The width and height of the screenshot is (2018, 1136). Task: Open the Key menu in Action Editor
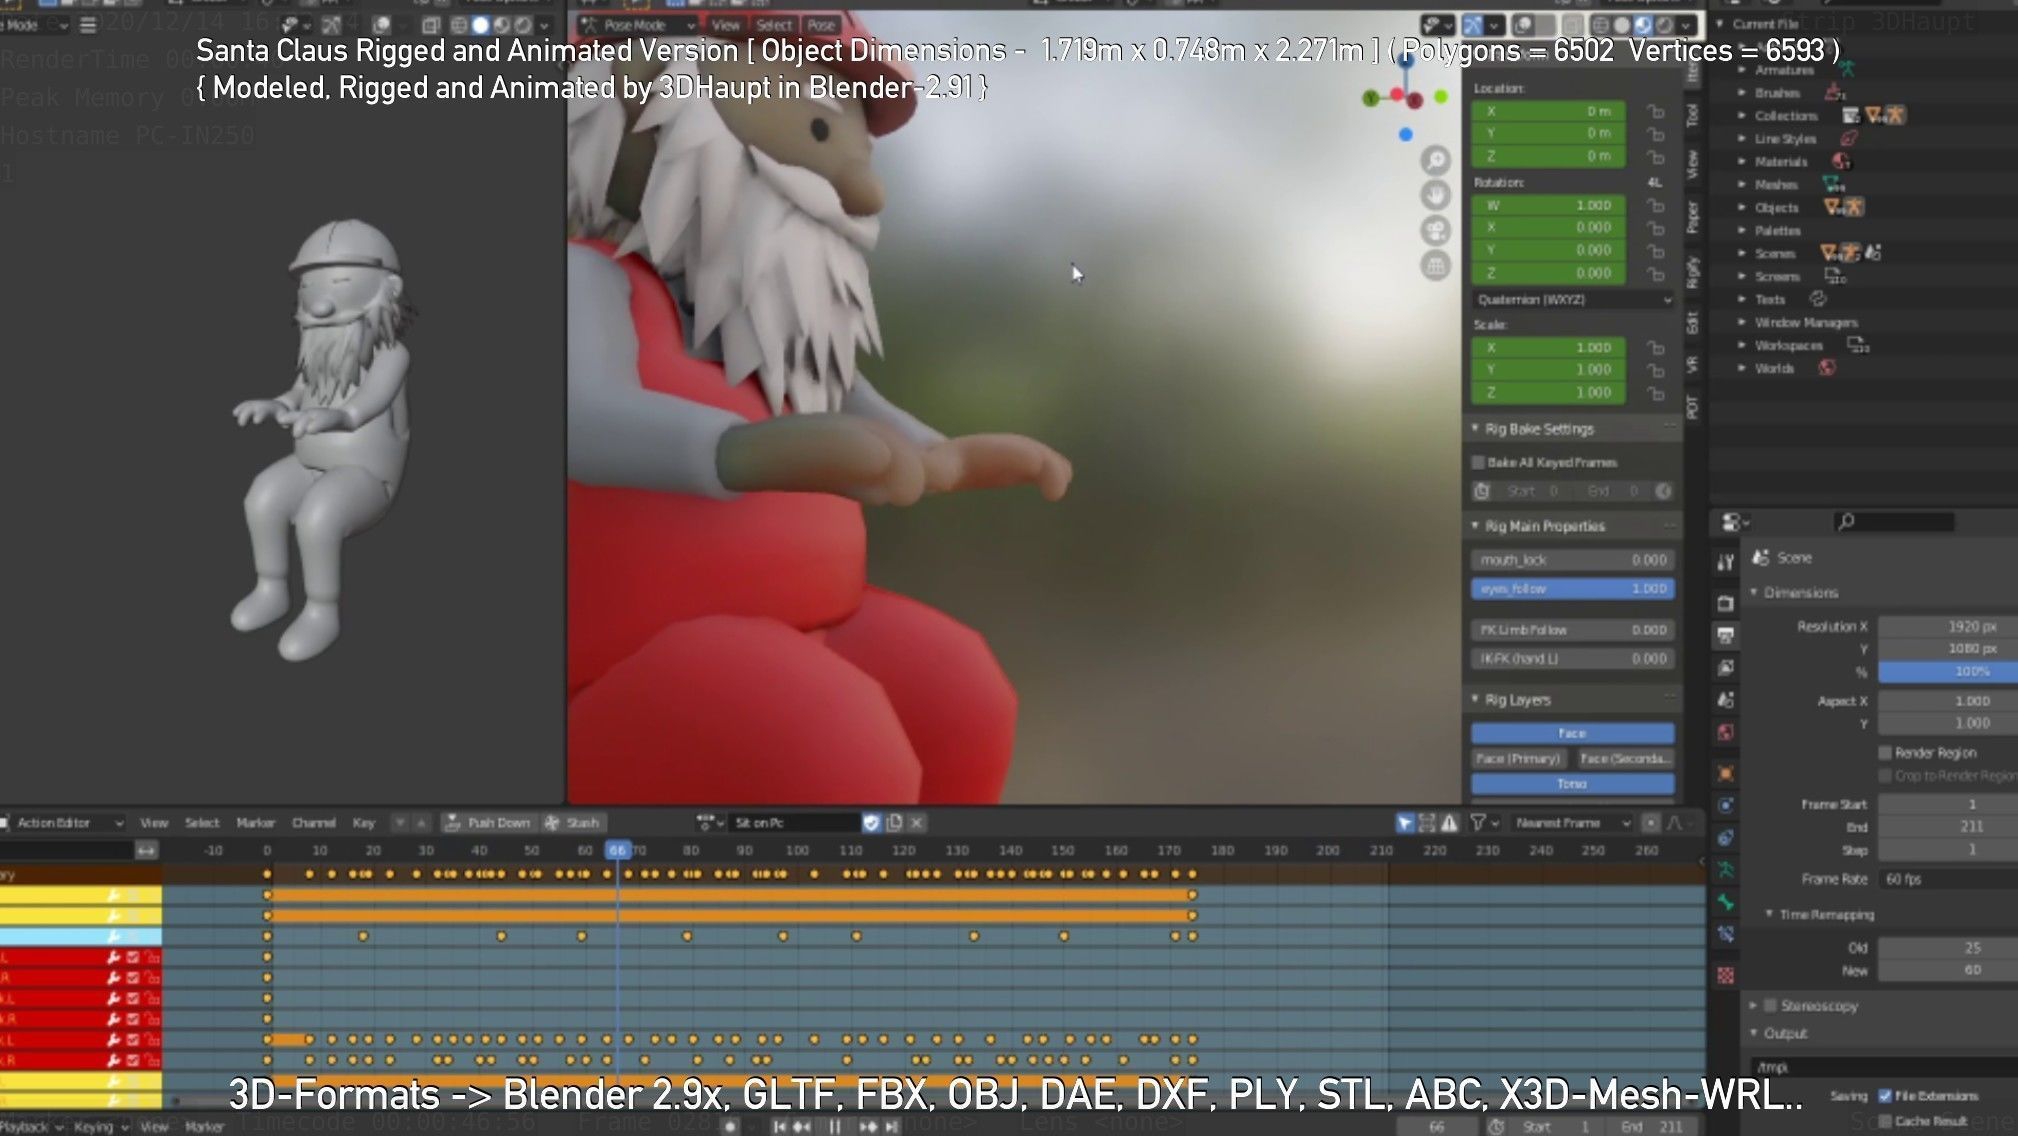tap(364, 823)
